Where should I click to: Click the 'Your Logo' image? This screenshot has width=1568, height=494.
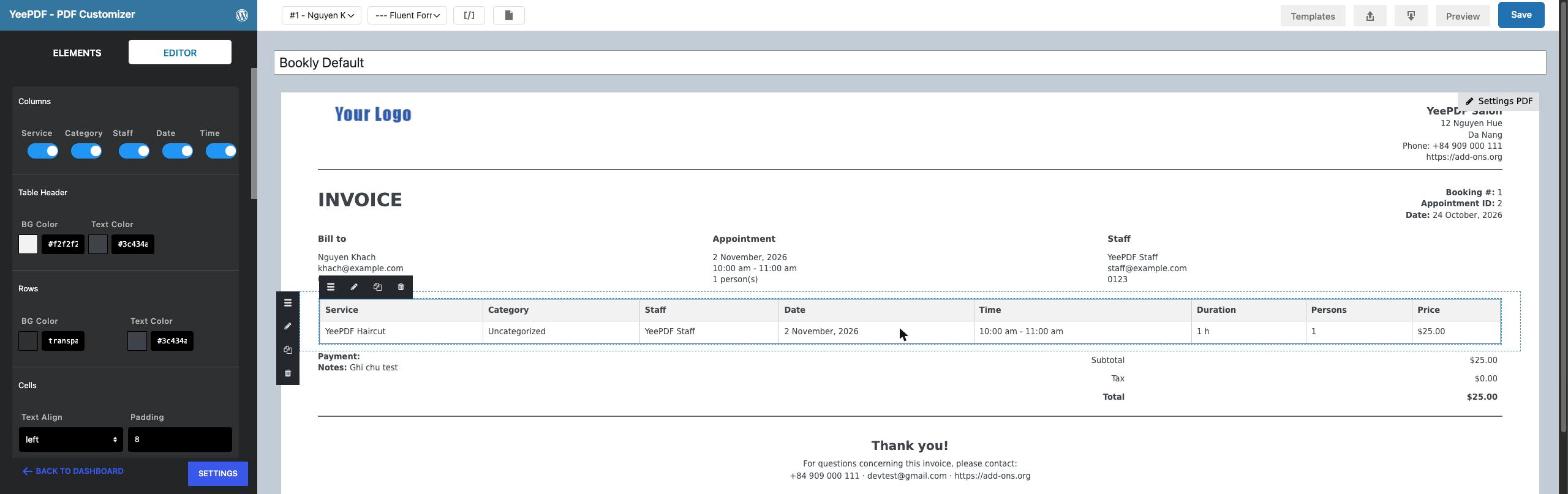pyautogui.click(x=373, y=114)
